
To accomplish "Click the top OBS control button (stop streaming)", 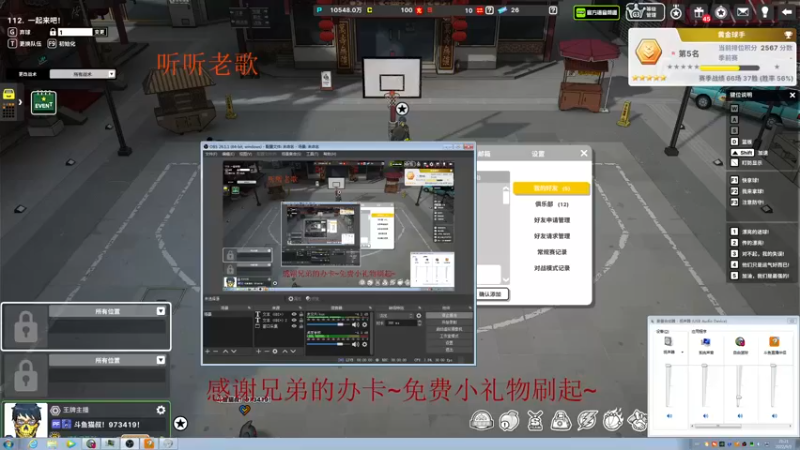I will 449,316.
